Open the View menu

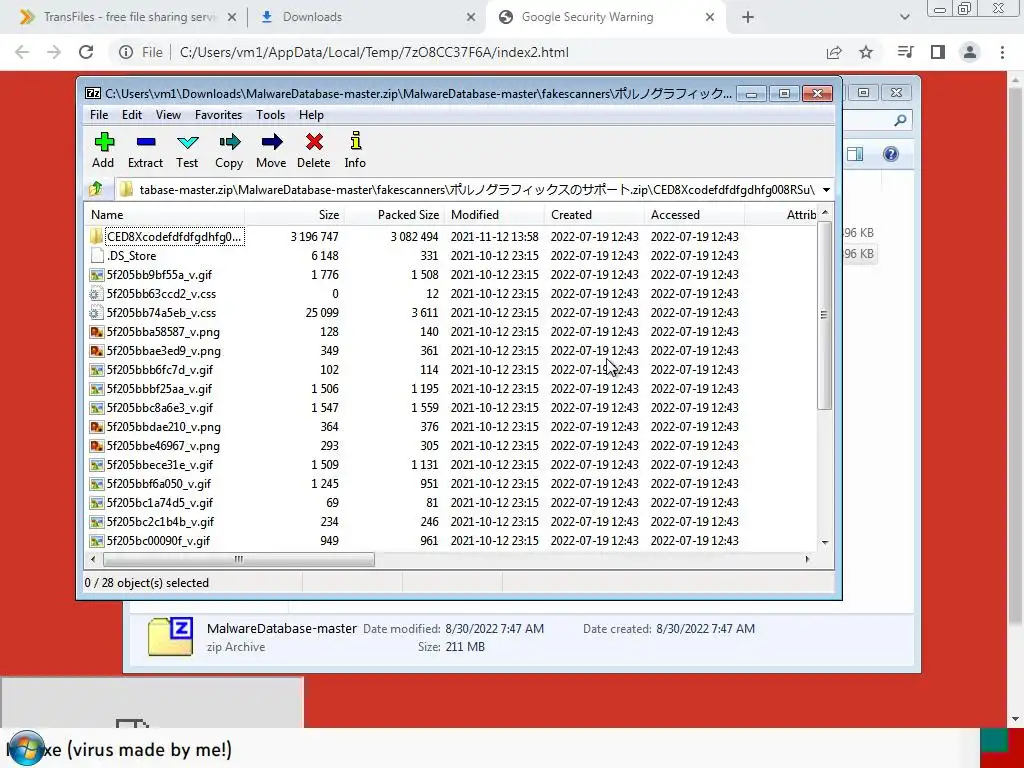pos(168,115)
